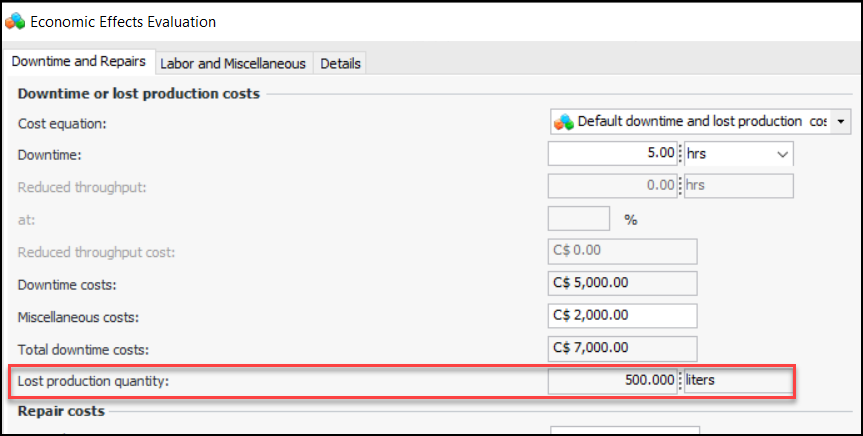Click the Economic Effects Evaluation title bar icon
The width and height of the screenshot is (863, 436).
[14, 21]
